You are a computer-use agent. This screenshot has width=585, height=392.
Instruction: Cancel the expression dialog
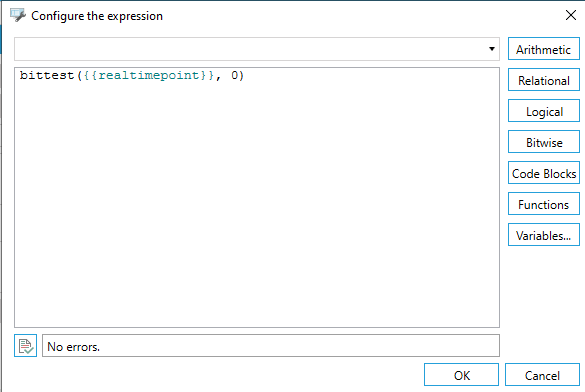point(542,375)
